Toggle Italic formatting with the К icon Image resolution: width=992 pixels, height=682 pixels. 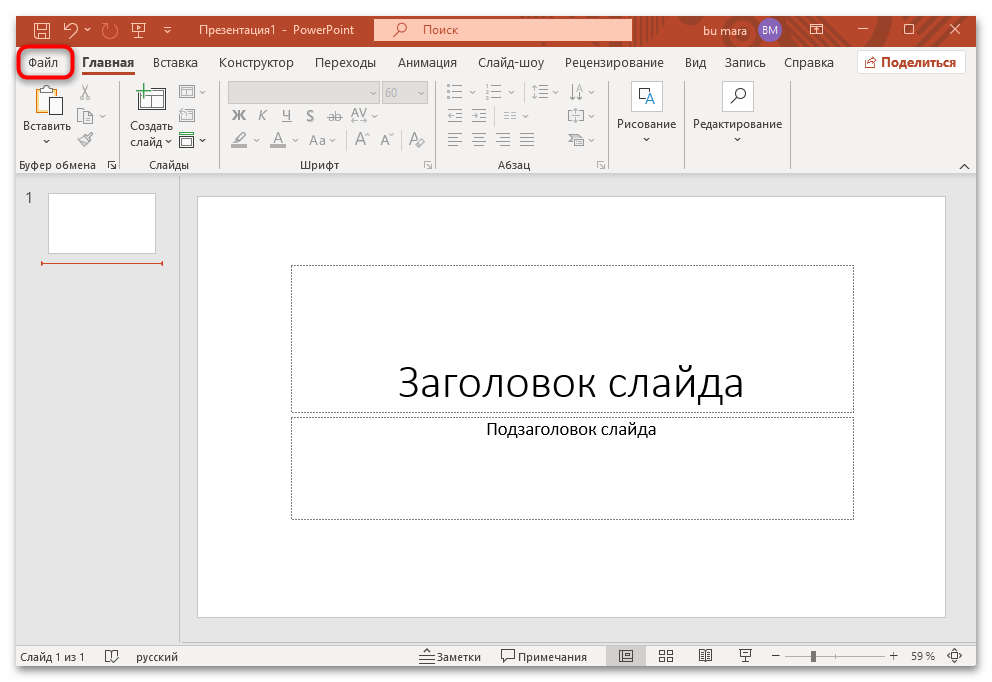tap(262, 115)
